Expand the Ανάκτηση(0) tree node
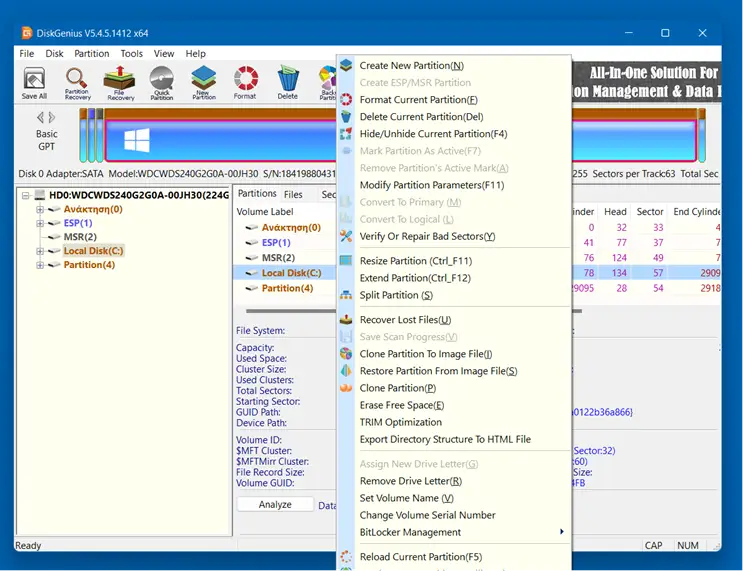Image resolution: width=744 pixels, height=571 pixels. coord(40,209)
